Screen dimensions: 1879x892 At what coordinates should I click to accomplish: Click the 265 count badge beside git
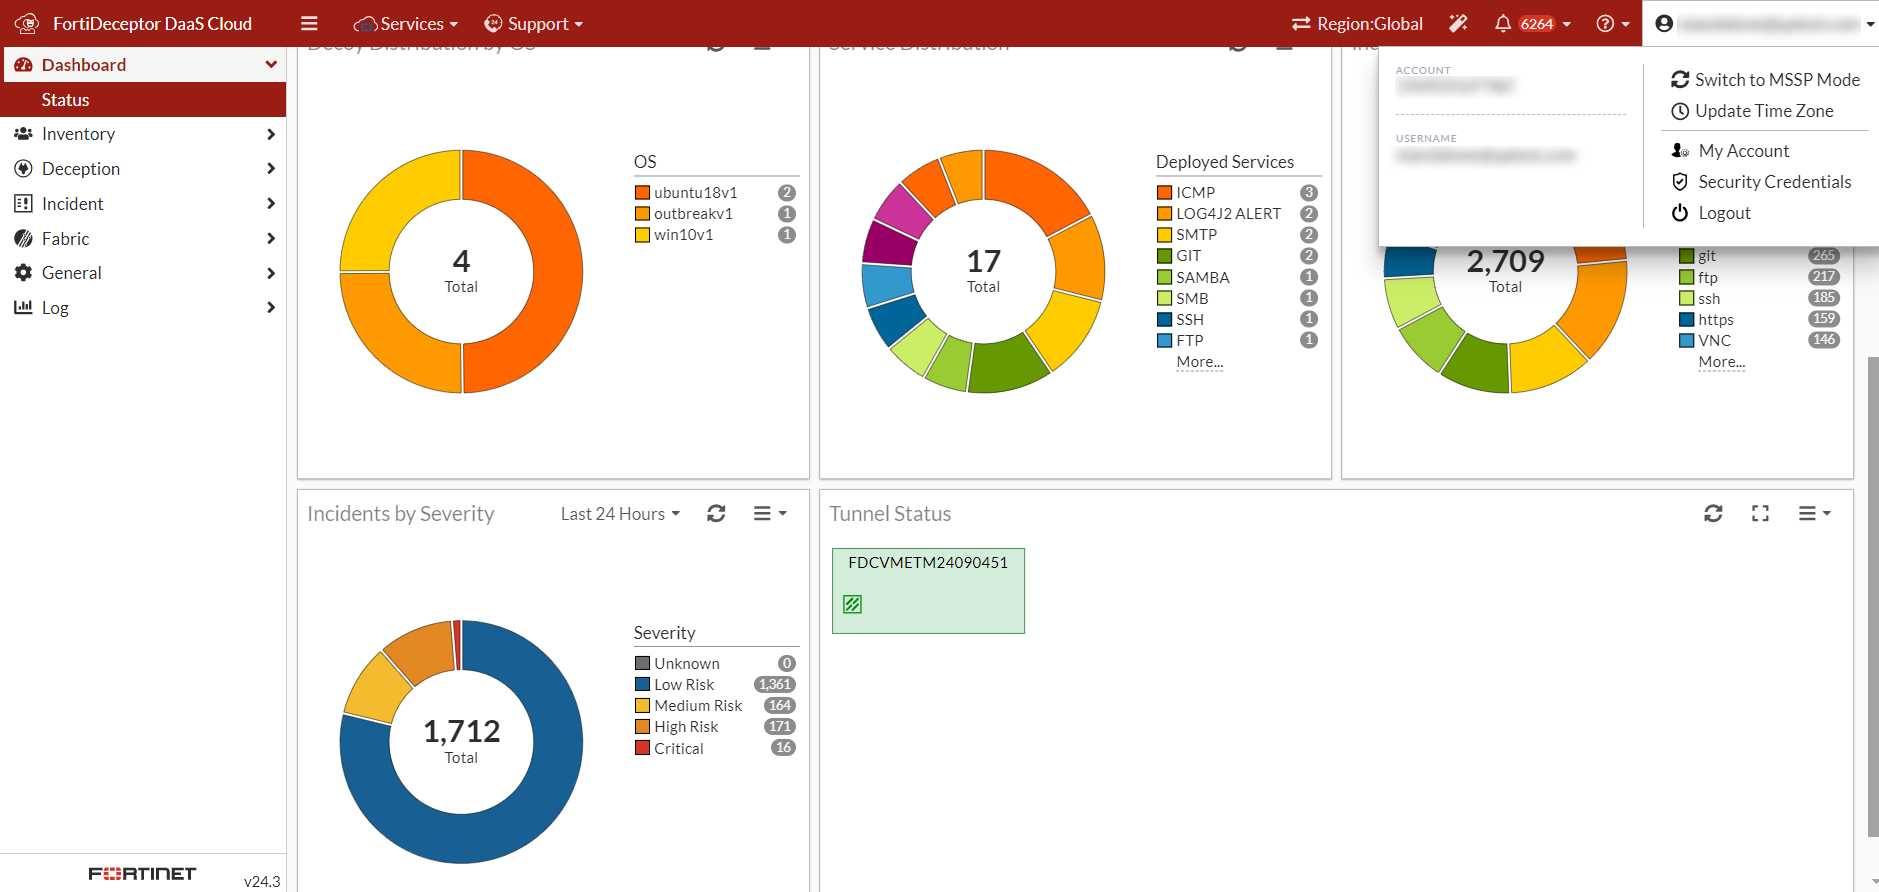pos(1824,256)
